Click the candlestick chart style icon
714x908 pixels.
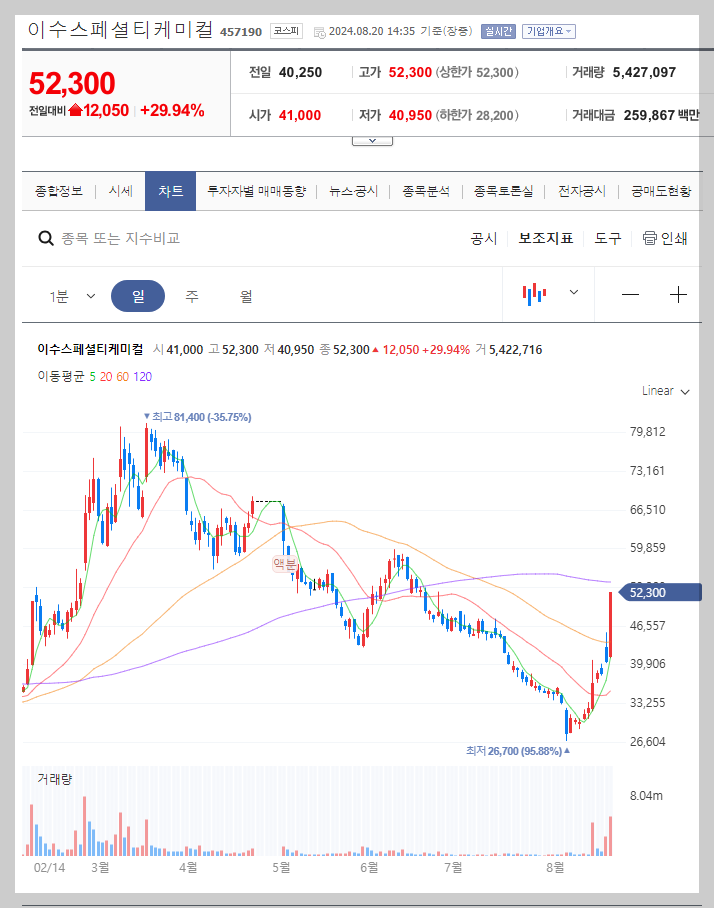[x=535, y=293]
